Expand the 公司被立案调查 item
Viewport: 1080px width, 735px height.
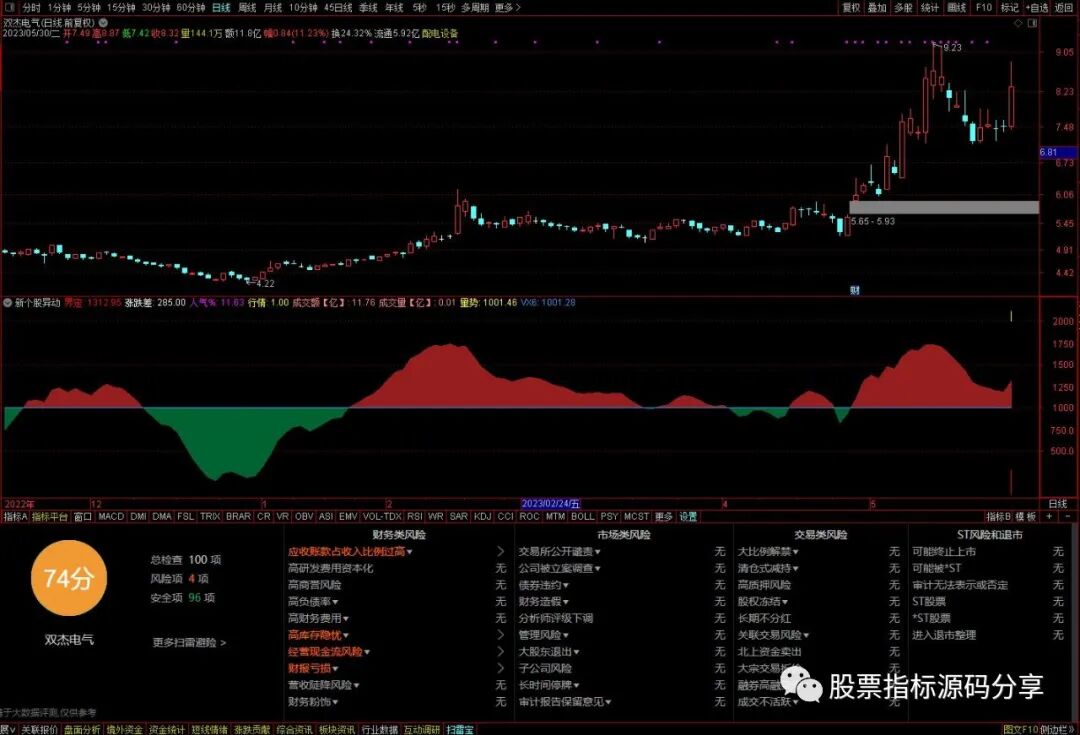coord(559,568)
